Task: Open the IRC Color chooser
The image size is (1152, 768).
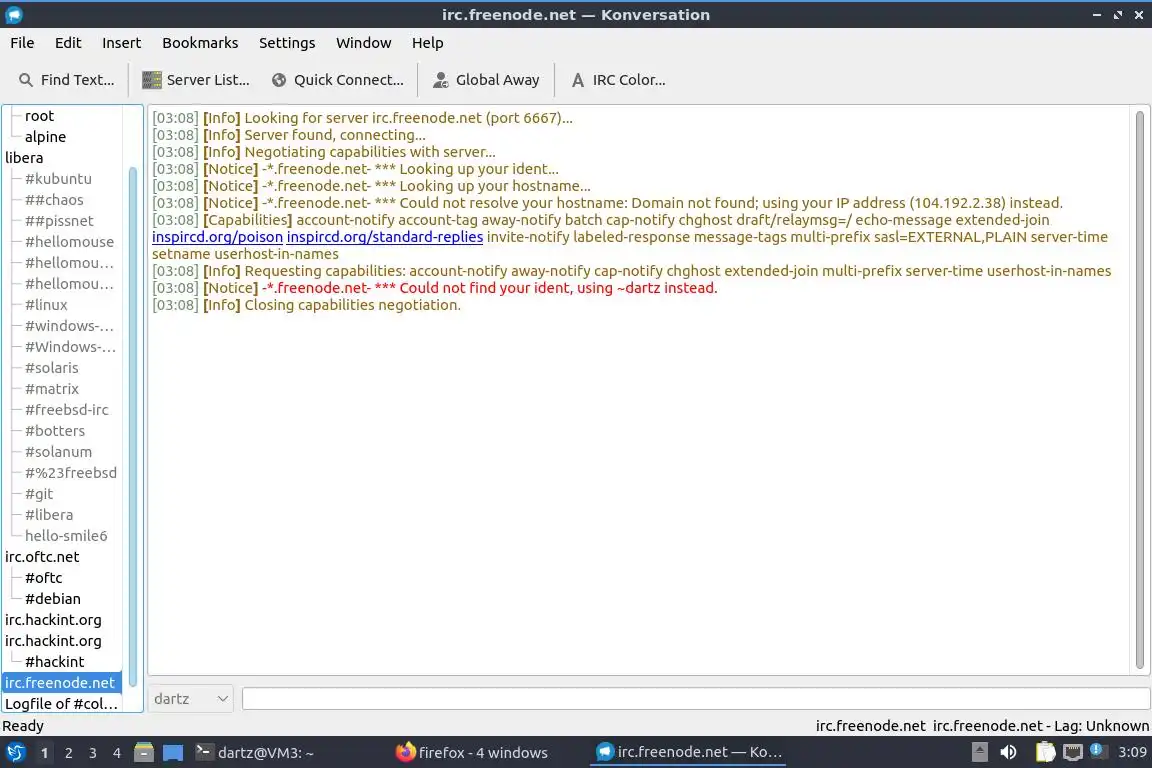Action: click(619, 80)
